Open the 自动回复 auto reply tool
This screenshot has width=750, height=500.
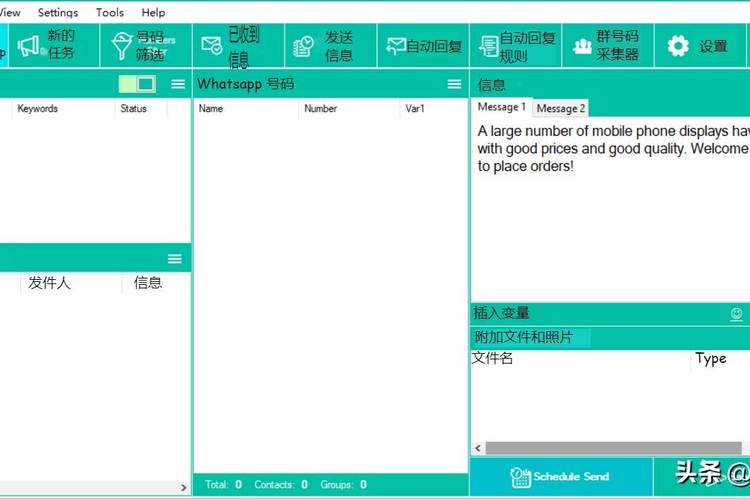[423, 46]
